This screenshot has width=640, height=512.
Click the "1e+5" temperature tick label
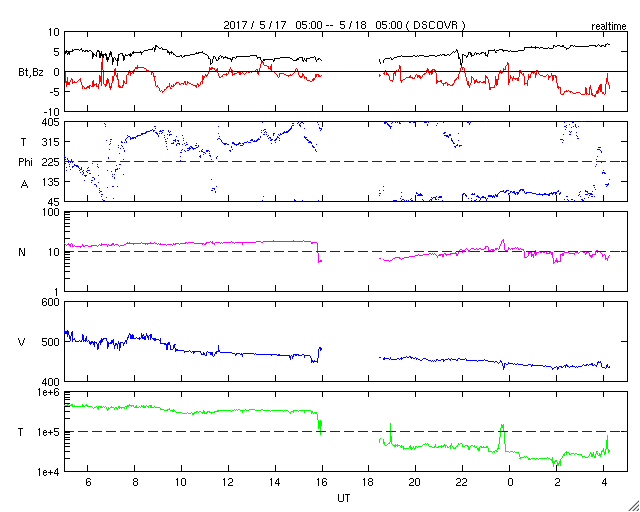pyautogui.click(x=49, y=432)
